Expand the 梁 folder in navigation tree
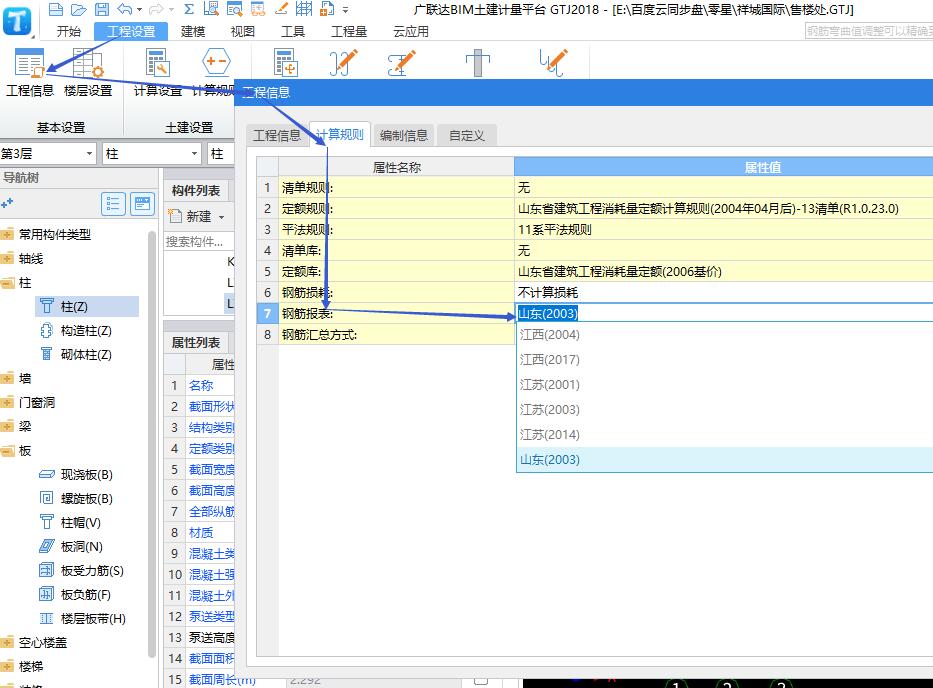933x688 pixels. [x=7, y=427]
